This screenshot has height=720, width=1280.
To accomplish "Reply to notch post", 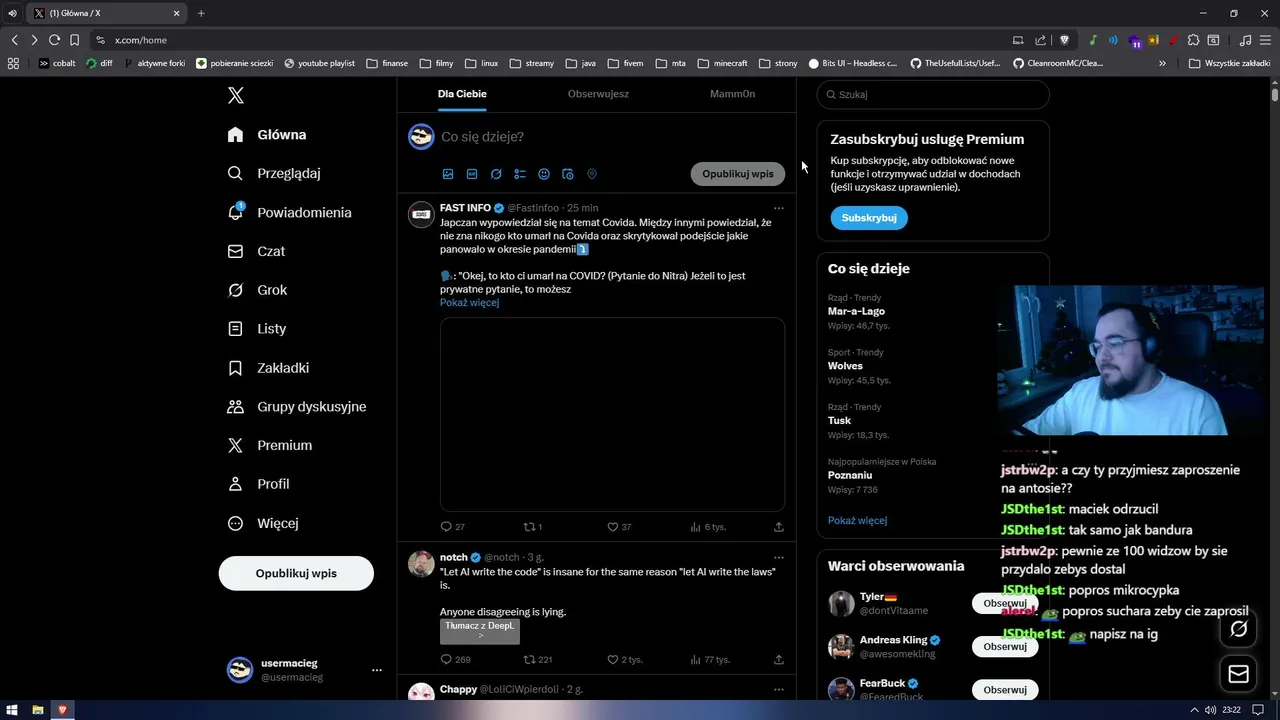I will (455, 660).
